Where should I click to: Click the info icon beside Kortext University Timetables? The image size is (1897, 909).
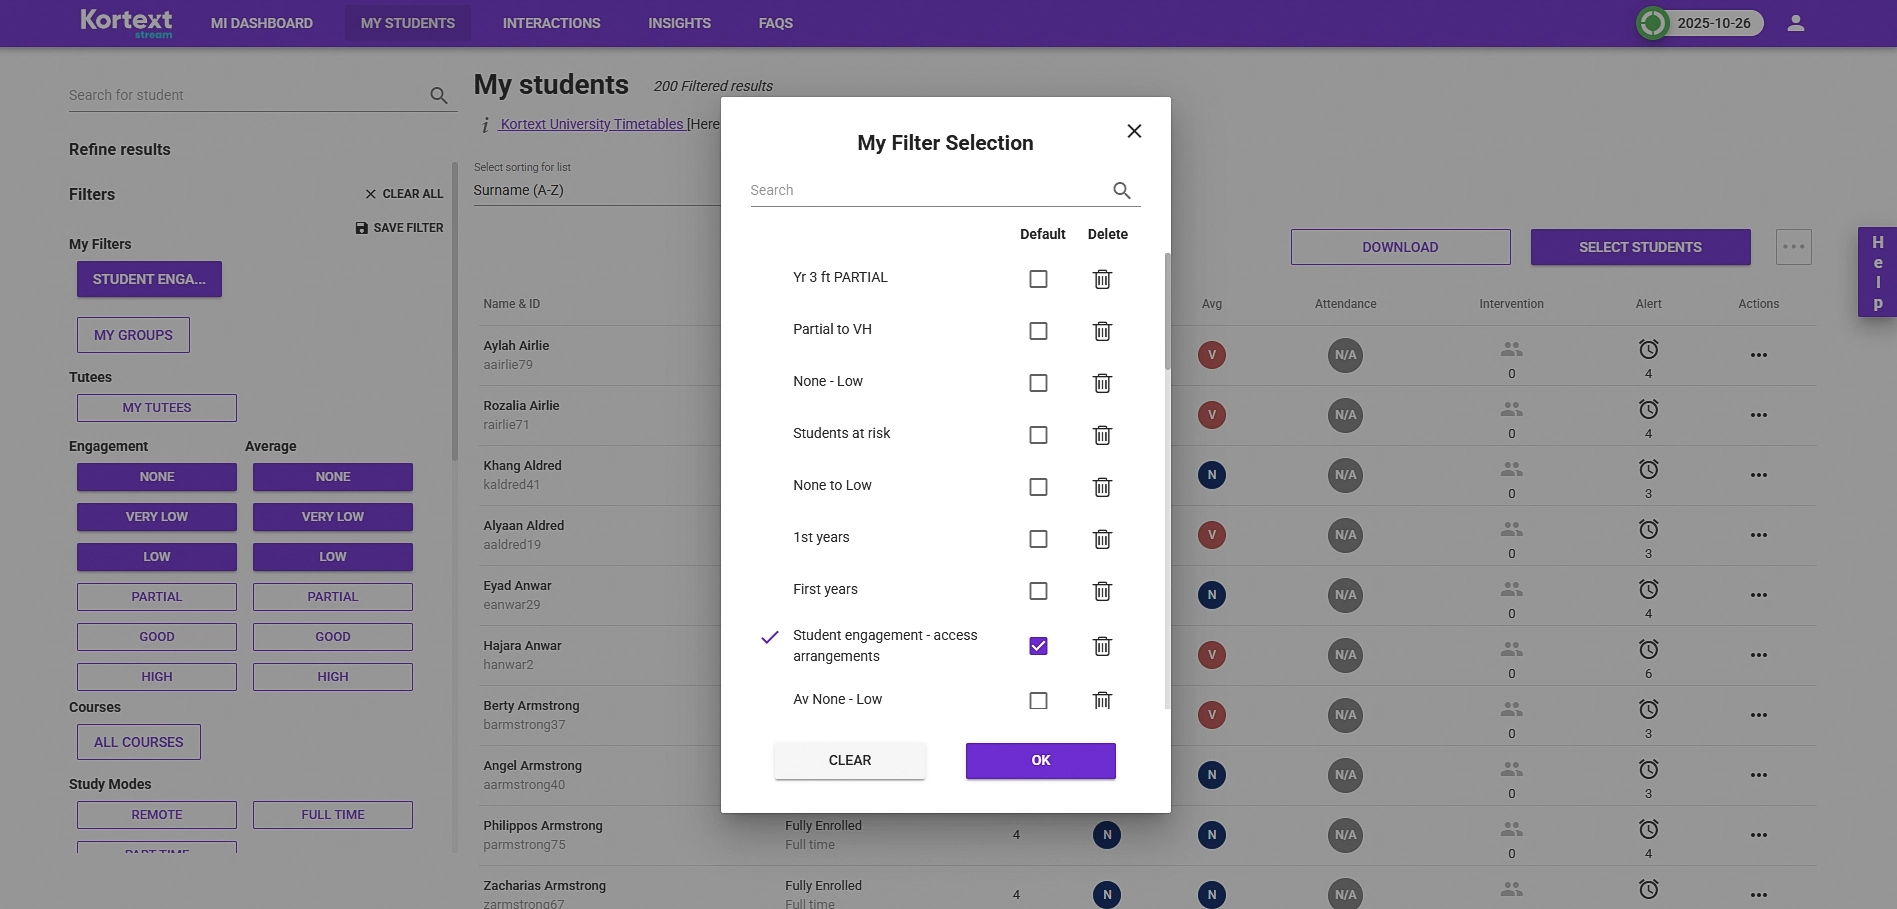point(486,124)
